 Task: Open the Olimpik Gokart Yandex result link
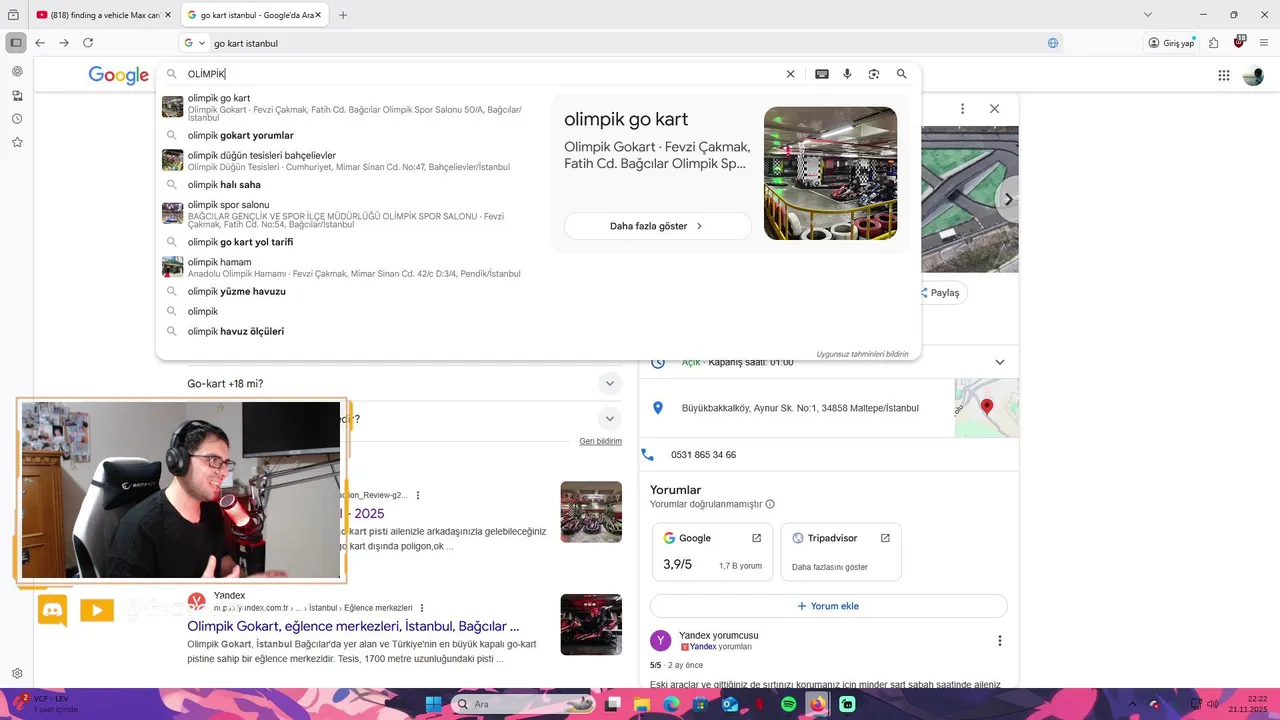click(353, 626)
